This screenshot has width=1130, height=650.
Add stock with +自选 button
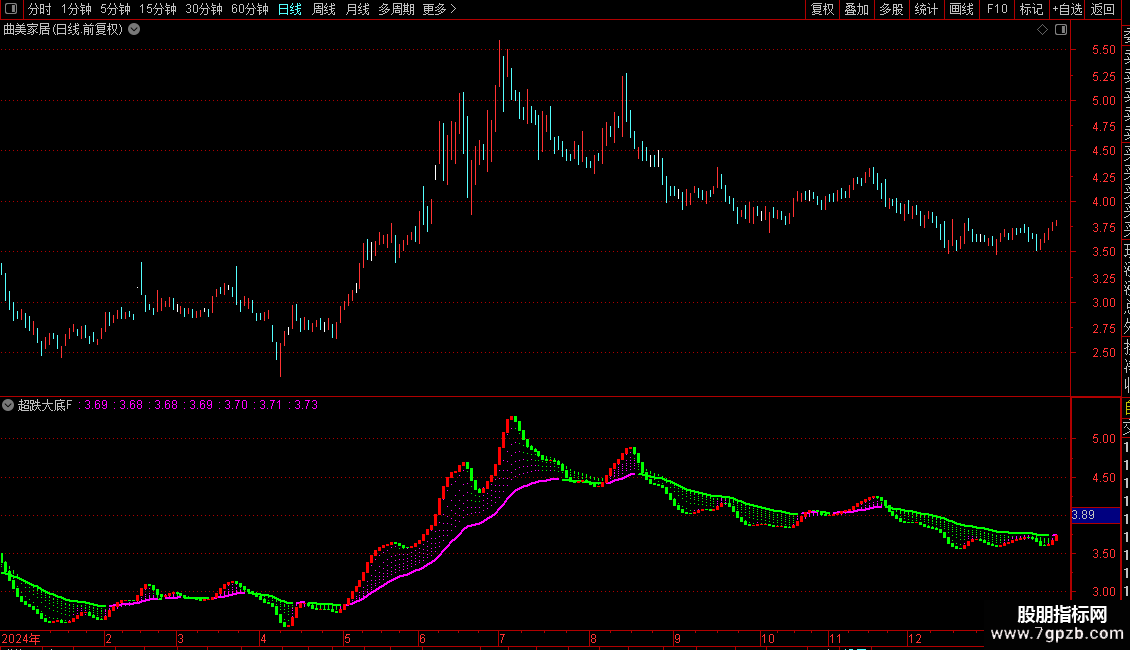(x=1067, y=9)
